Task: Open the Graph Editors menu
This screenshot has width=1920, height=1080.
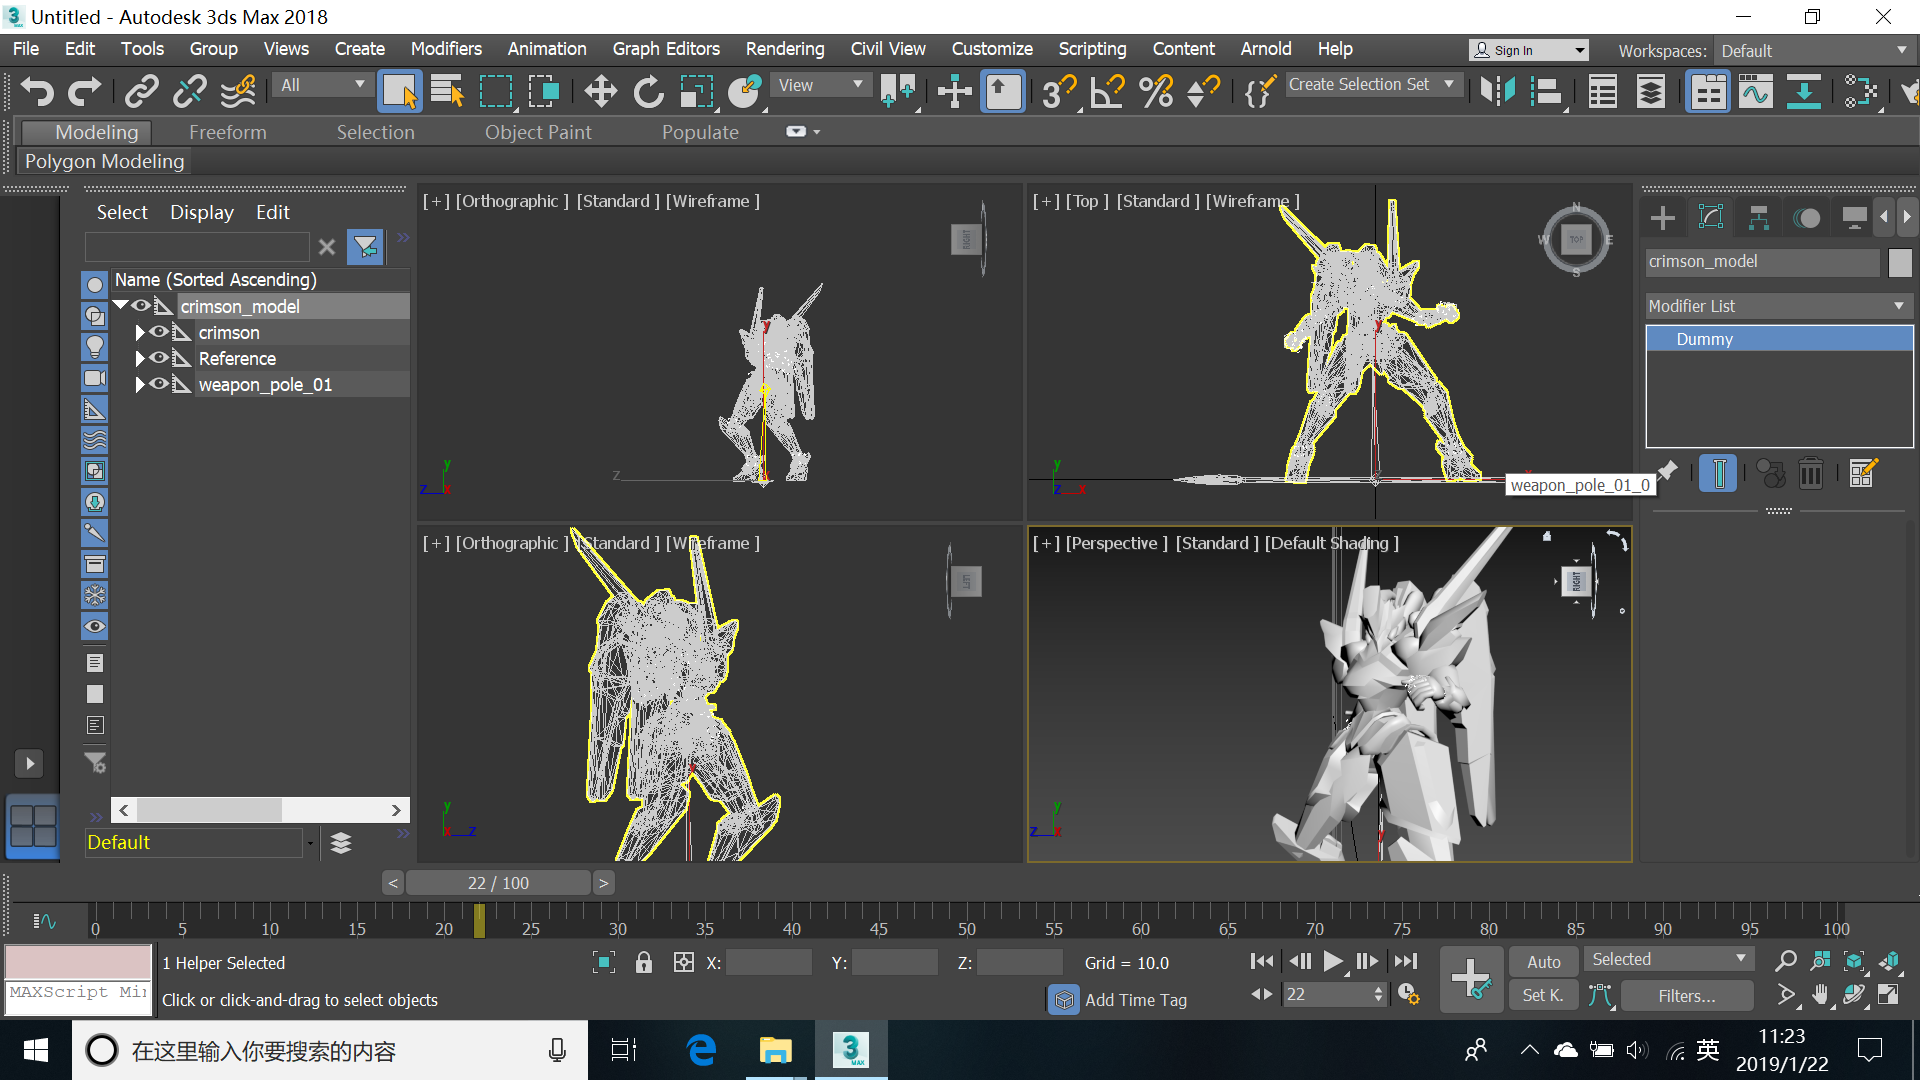Action: click(x=666, y=49)
